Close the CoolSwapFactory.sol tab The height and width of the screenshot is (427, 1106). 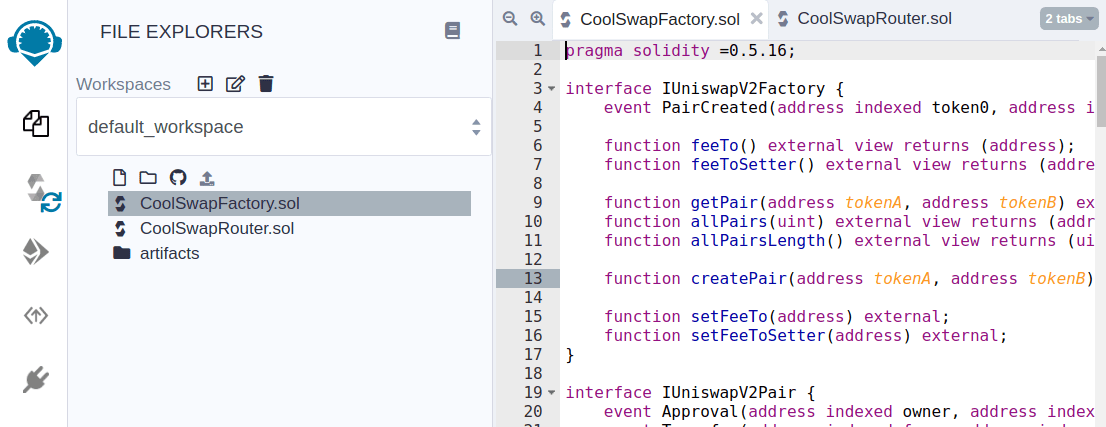(756, 19)
